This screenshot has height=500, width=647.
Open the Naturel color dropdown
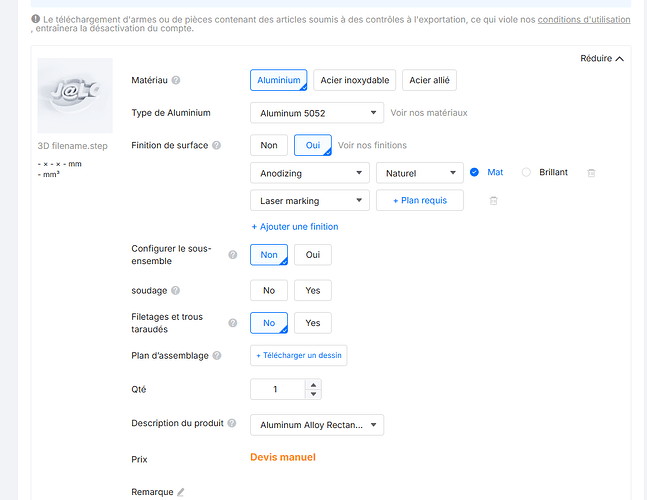(420, 173)
